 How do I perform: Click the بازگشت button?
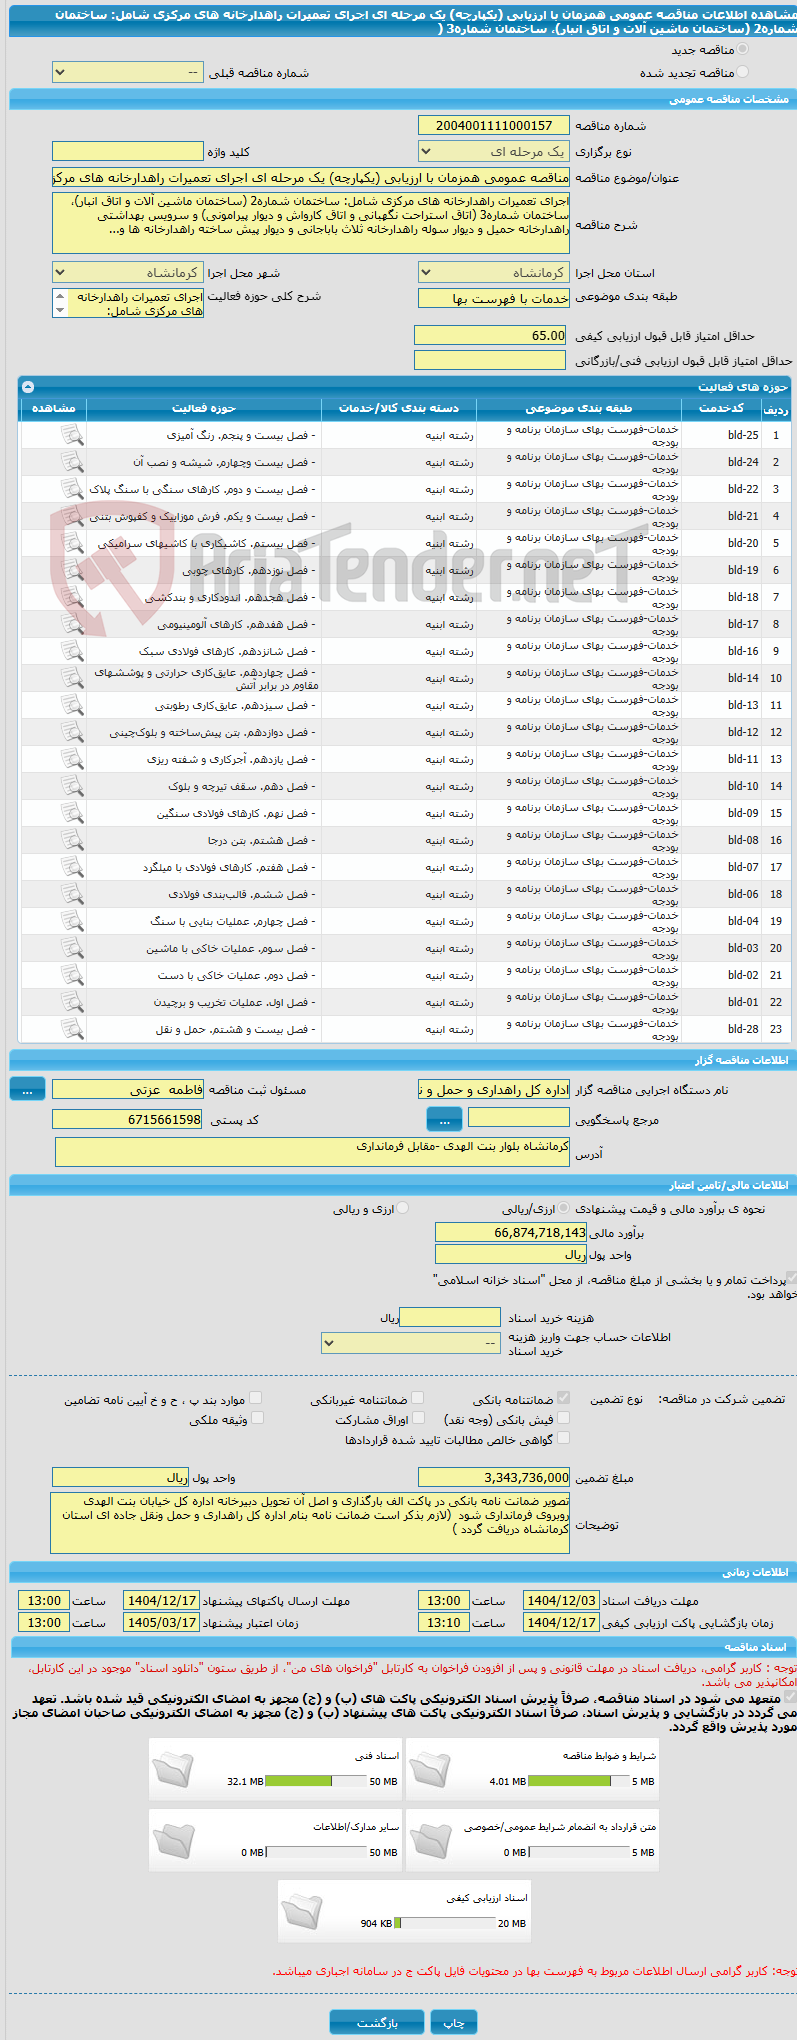click(x=377, y=2022)
